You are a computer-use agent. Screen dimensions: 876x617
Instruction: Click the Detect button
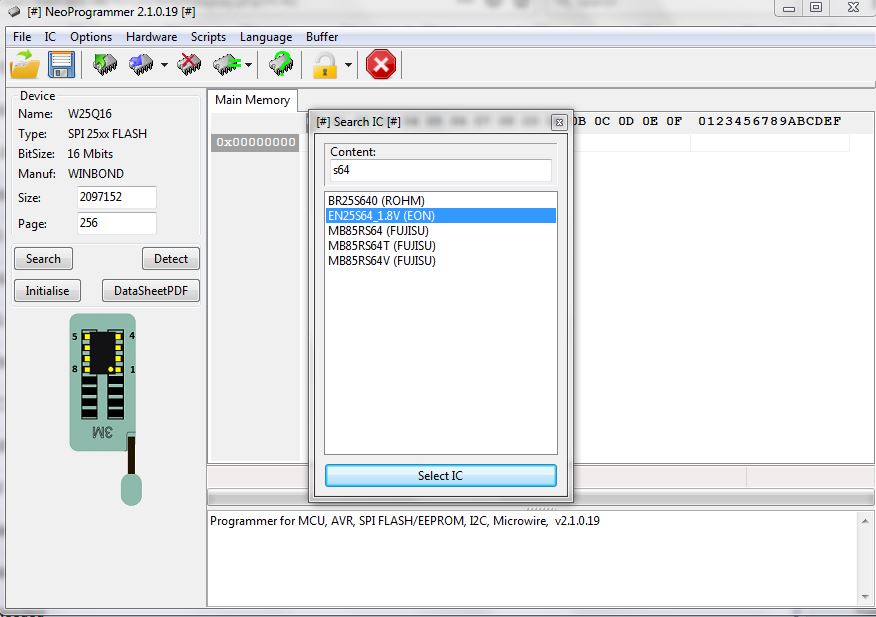(171, 259)
